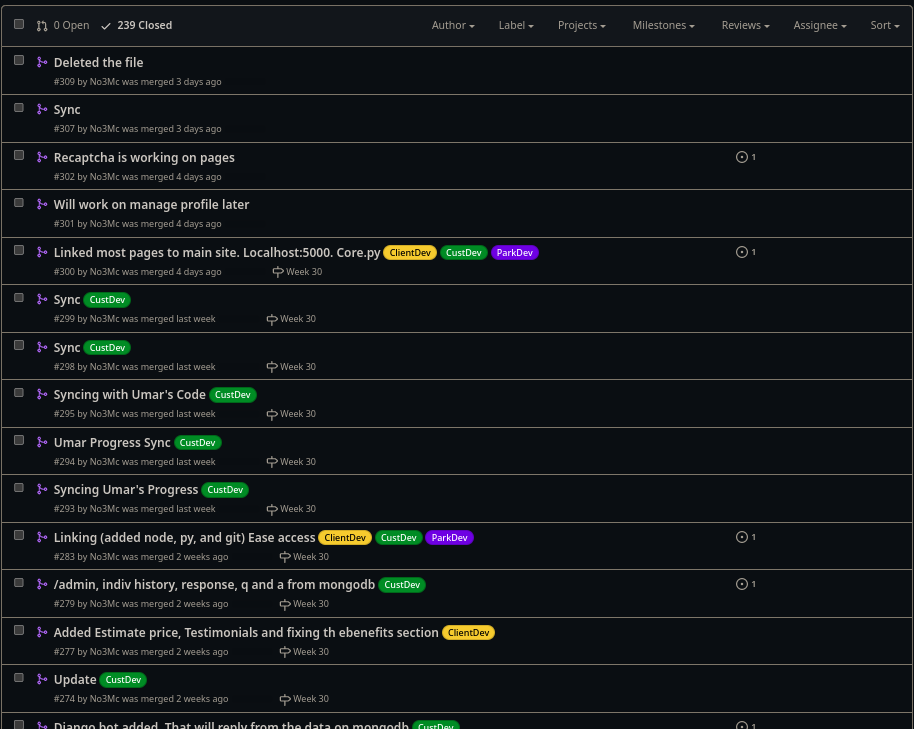Image resolution: width=914 pixels, height=729 pixels.
Task: Click the milestone icon next to Week 30 on #279
Action: (284, 604)
